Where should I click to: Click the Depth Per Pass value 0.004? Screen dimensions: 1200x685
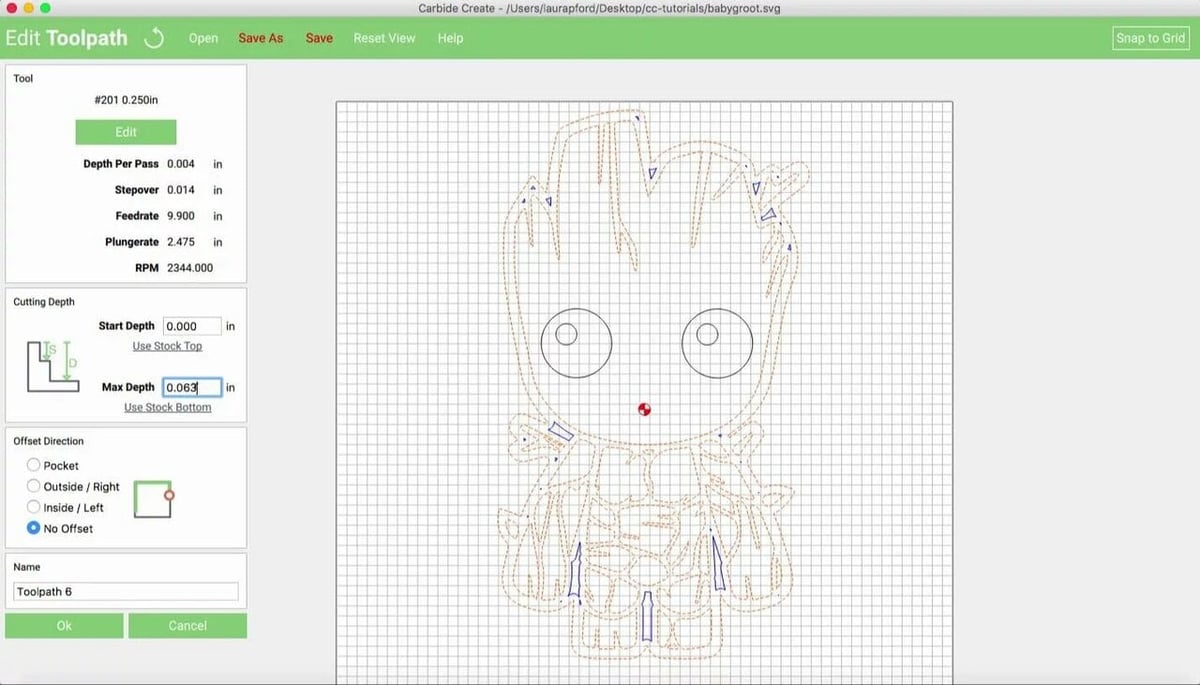coord(181,164)
